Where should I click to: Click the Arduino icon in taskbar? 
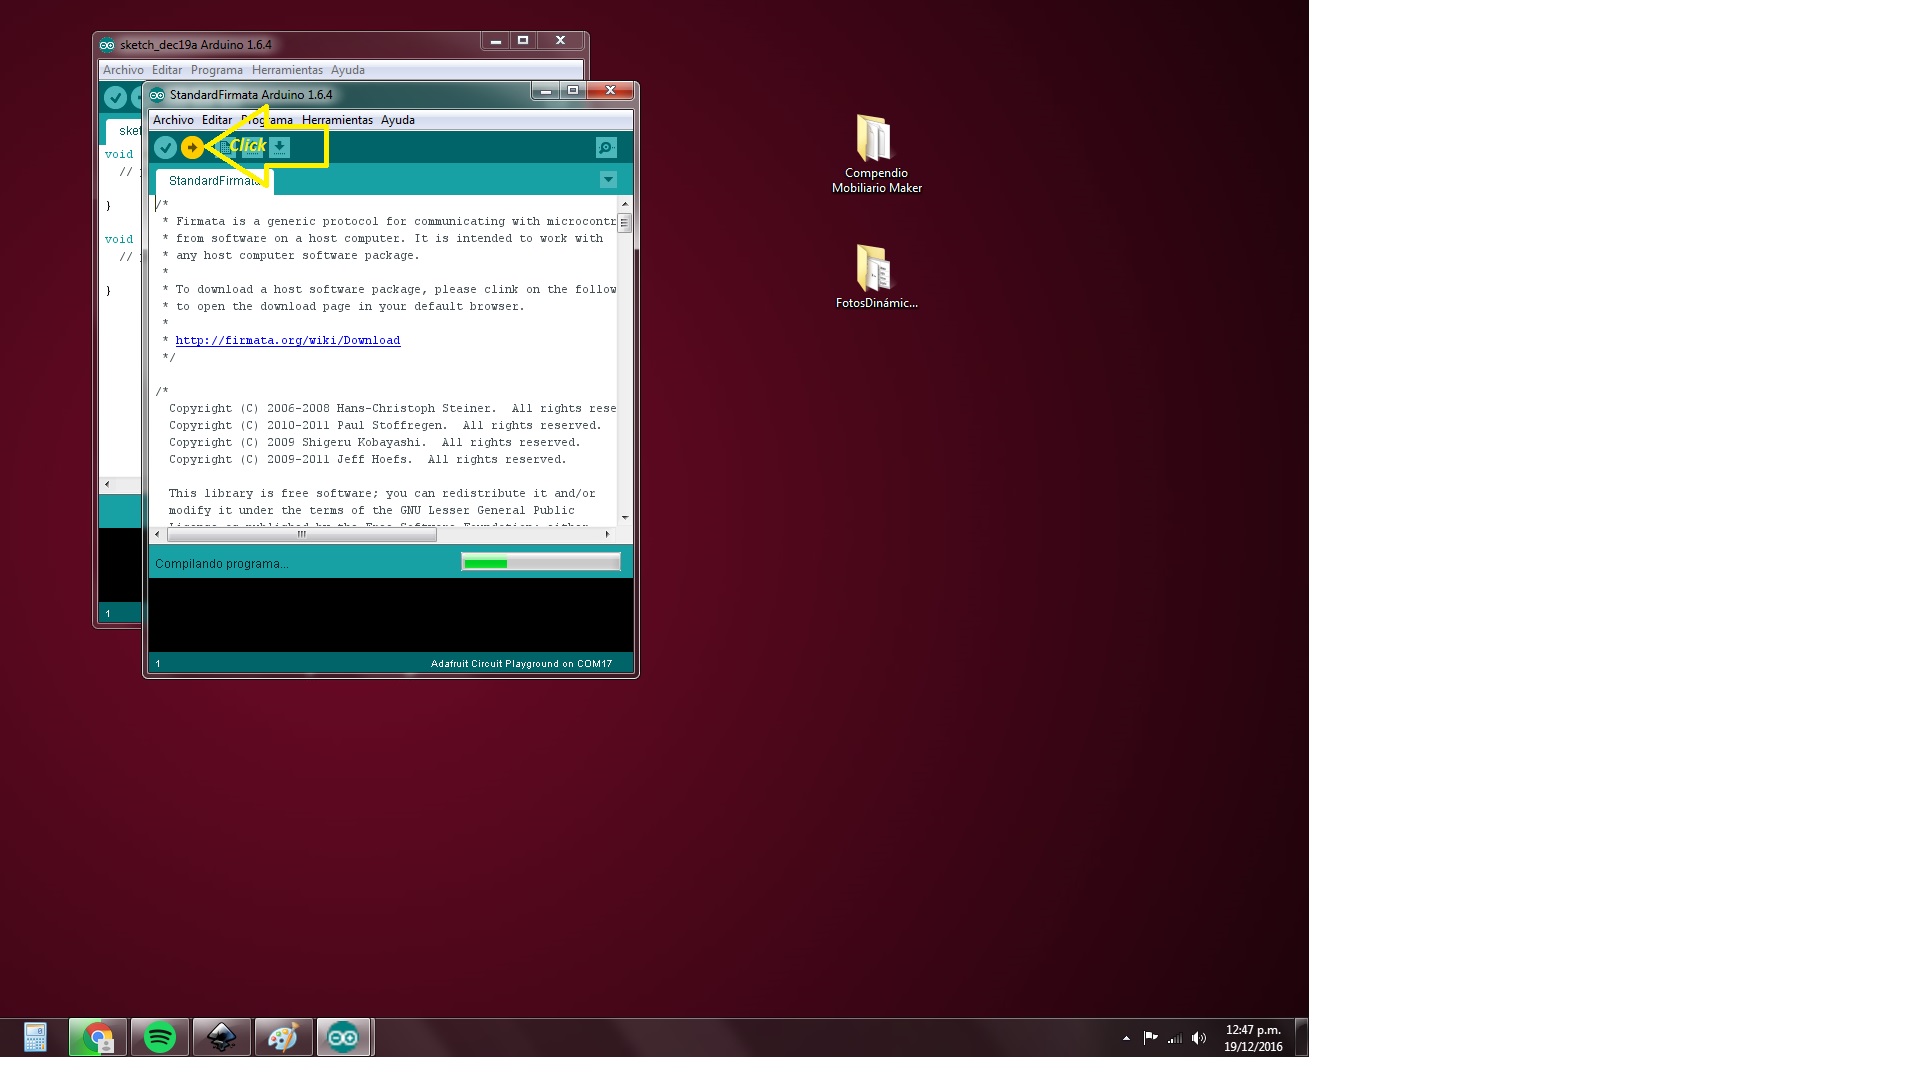pyautogui.click(x=343, y=1038)
